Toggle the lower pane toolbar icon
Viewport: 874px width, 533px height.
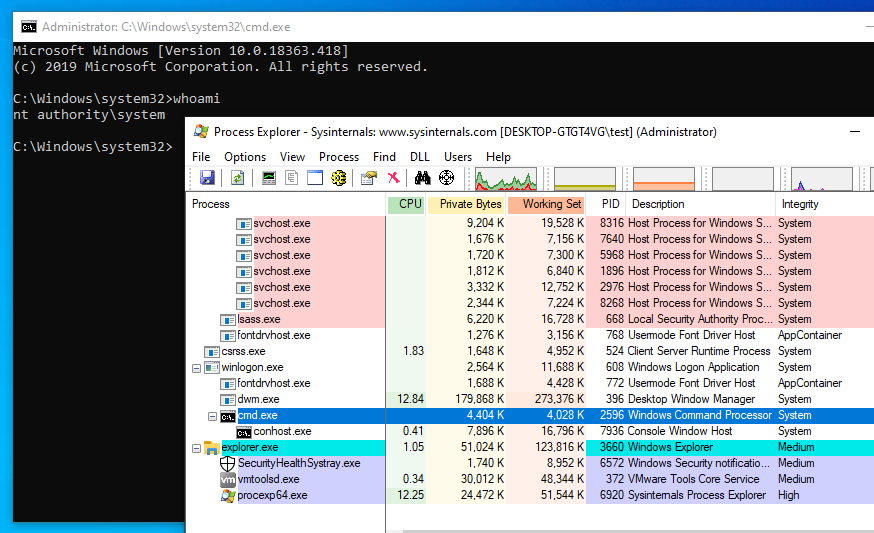point(315,178)
